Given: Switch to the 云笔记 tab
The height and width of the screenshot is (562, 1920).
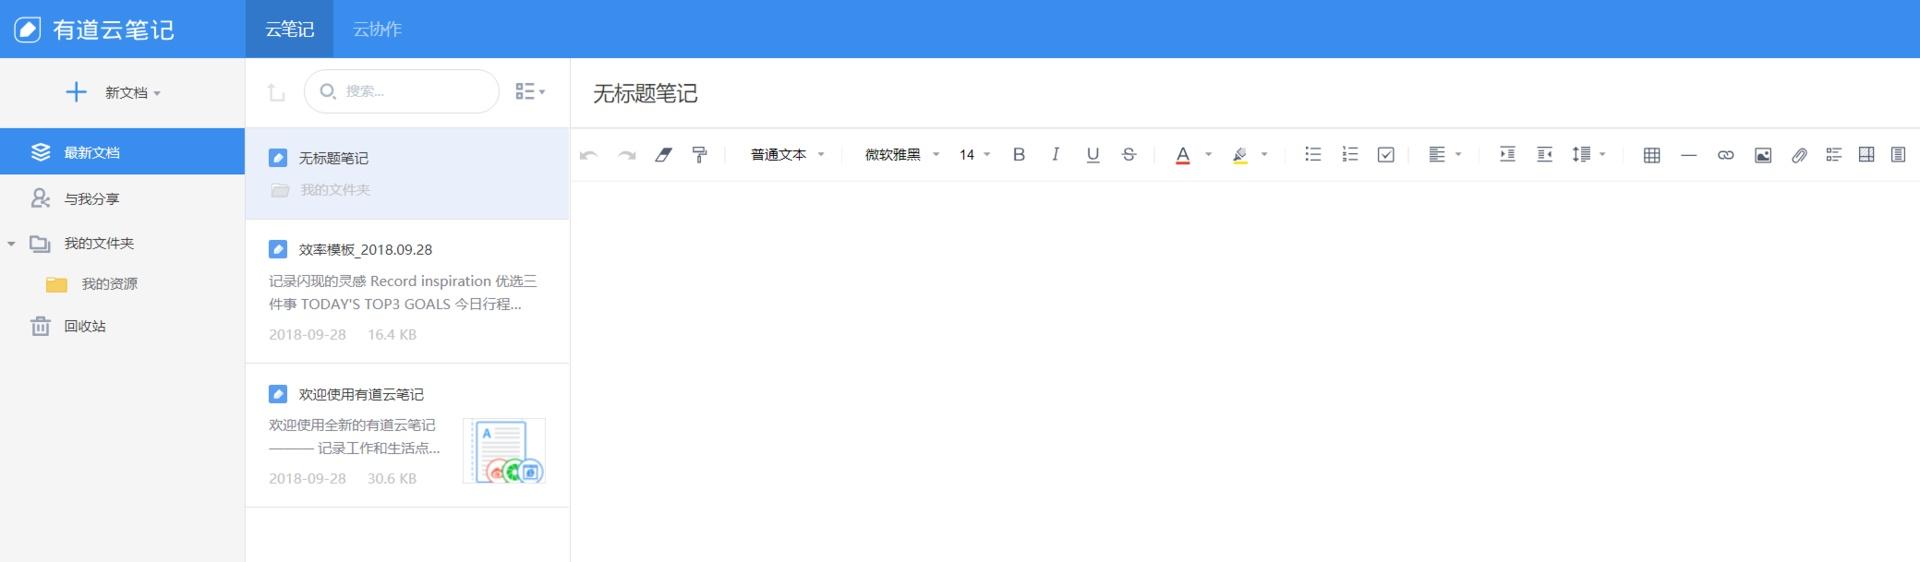Looking at the screenshot, I should pyautogui.click(x=290, y=29).
